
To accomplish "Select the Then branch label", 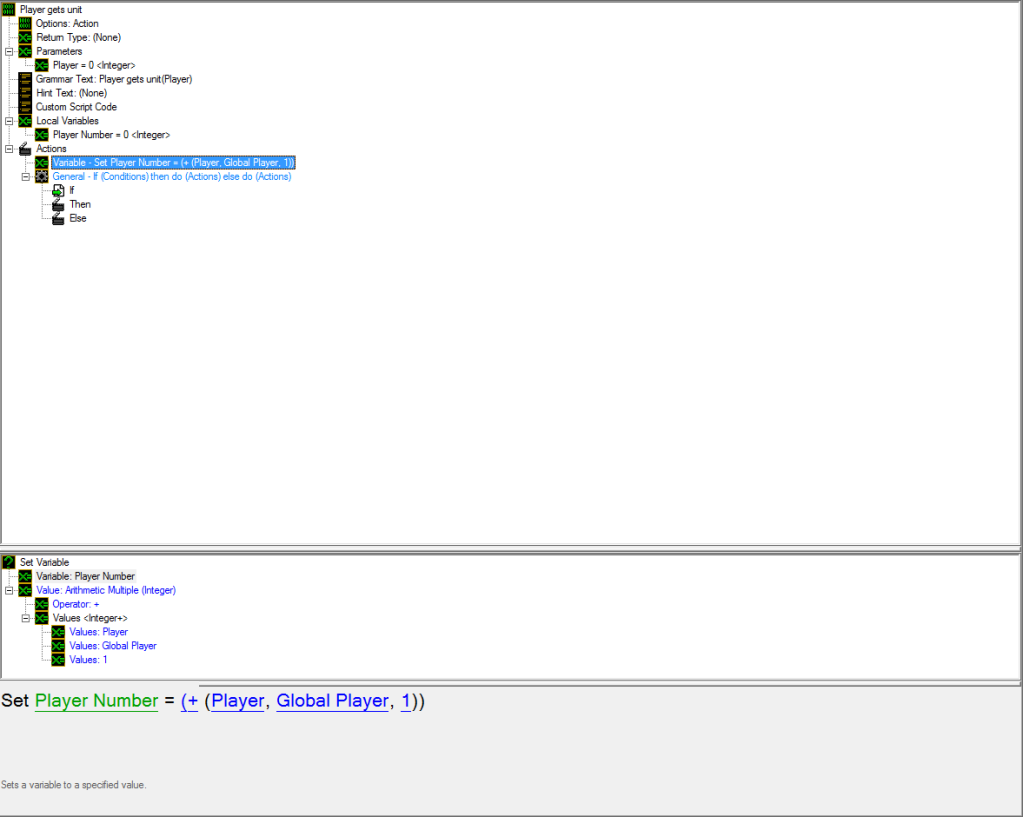I will (x=80, y=204).
